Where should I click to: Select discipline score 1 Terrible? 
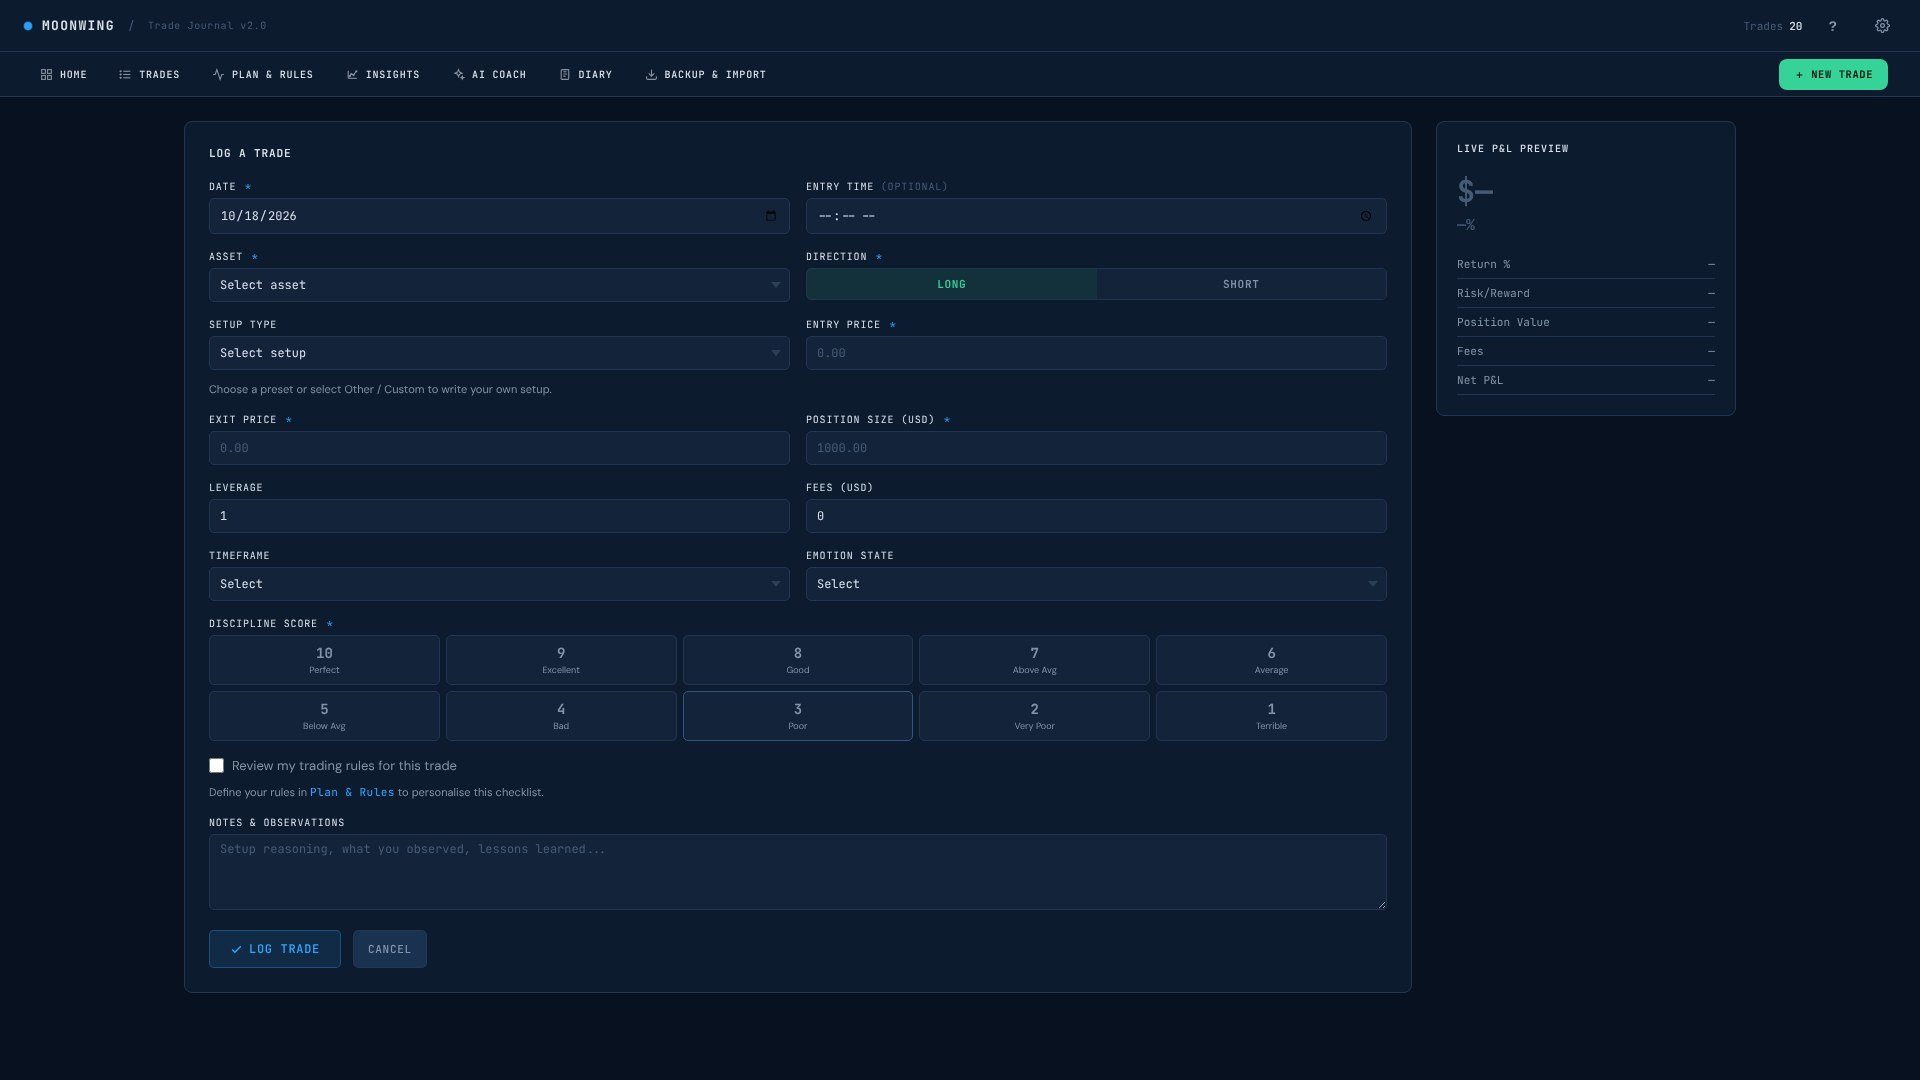click(x=1271, y=716)
